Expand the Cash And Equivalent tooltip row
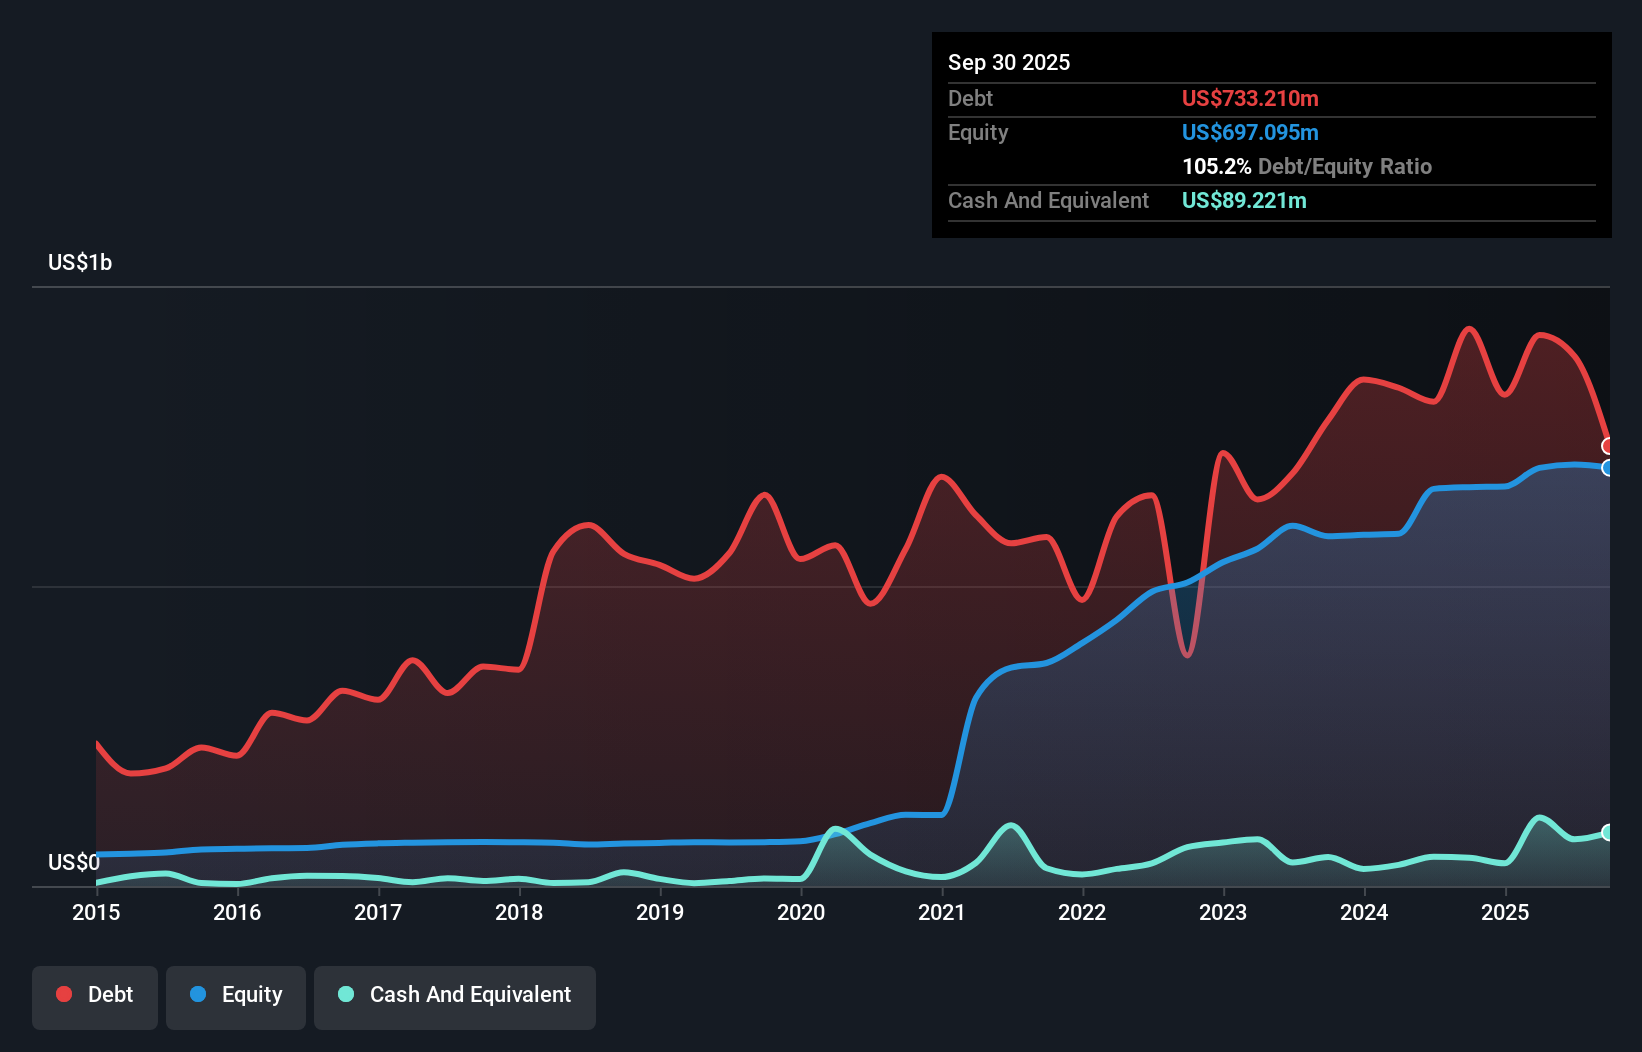Screen dimensions: 1642x1052 [x=1048, y=200]
